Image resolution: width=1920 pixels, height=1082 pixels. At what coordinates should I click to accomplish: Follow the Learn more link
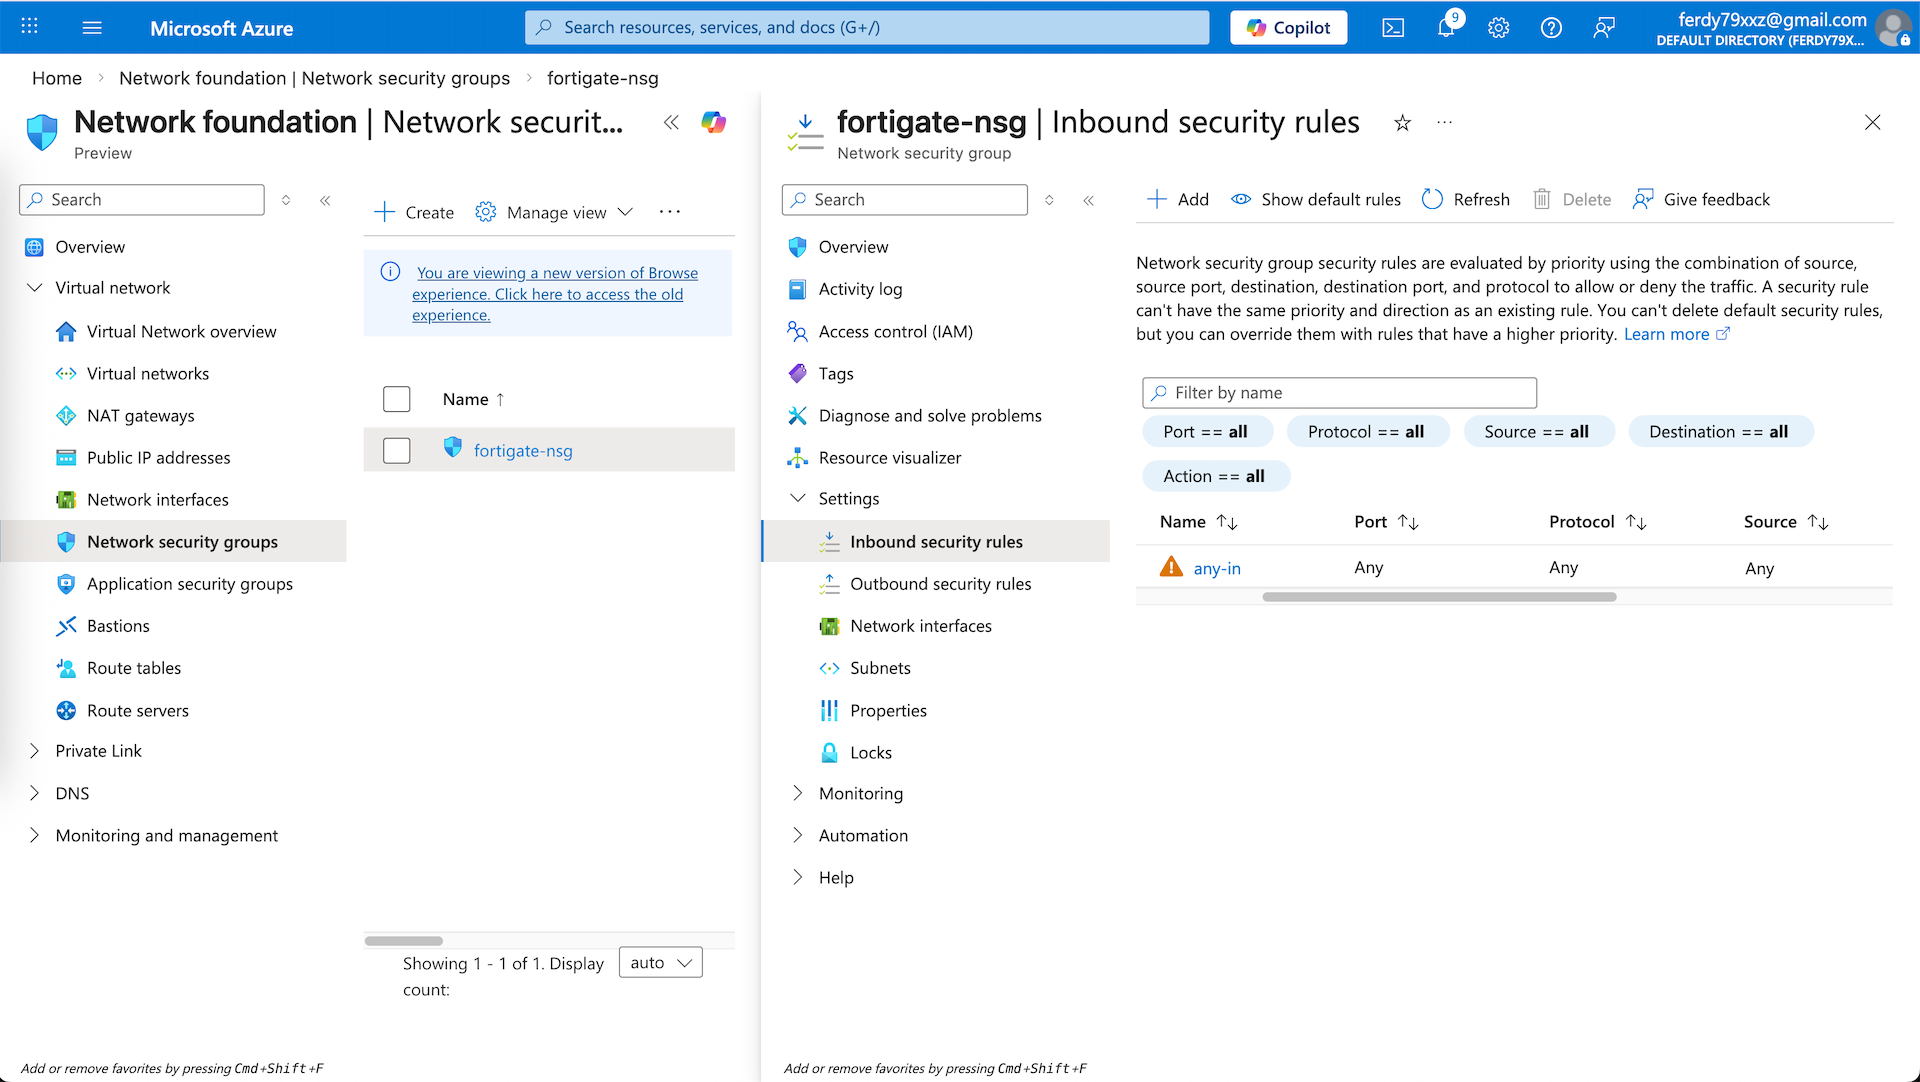(1666, 334)
